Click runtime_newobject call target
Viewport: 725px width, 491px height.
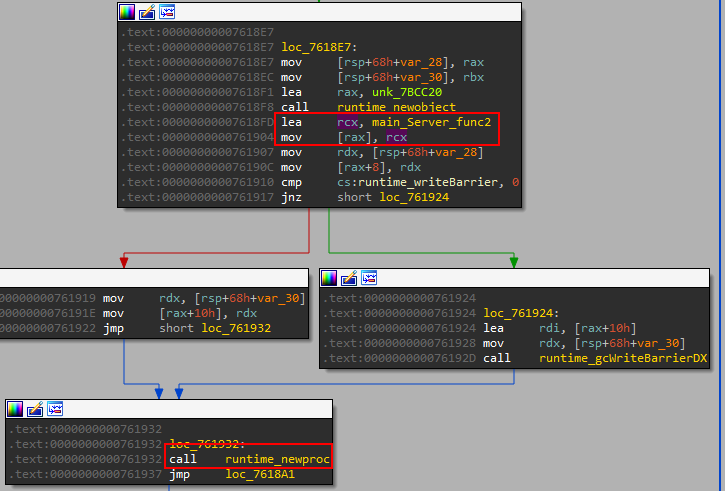396,107
